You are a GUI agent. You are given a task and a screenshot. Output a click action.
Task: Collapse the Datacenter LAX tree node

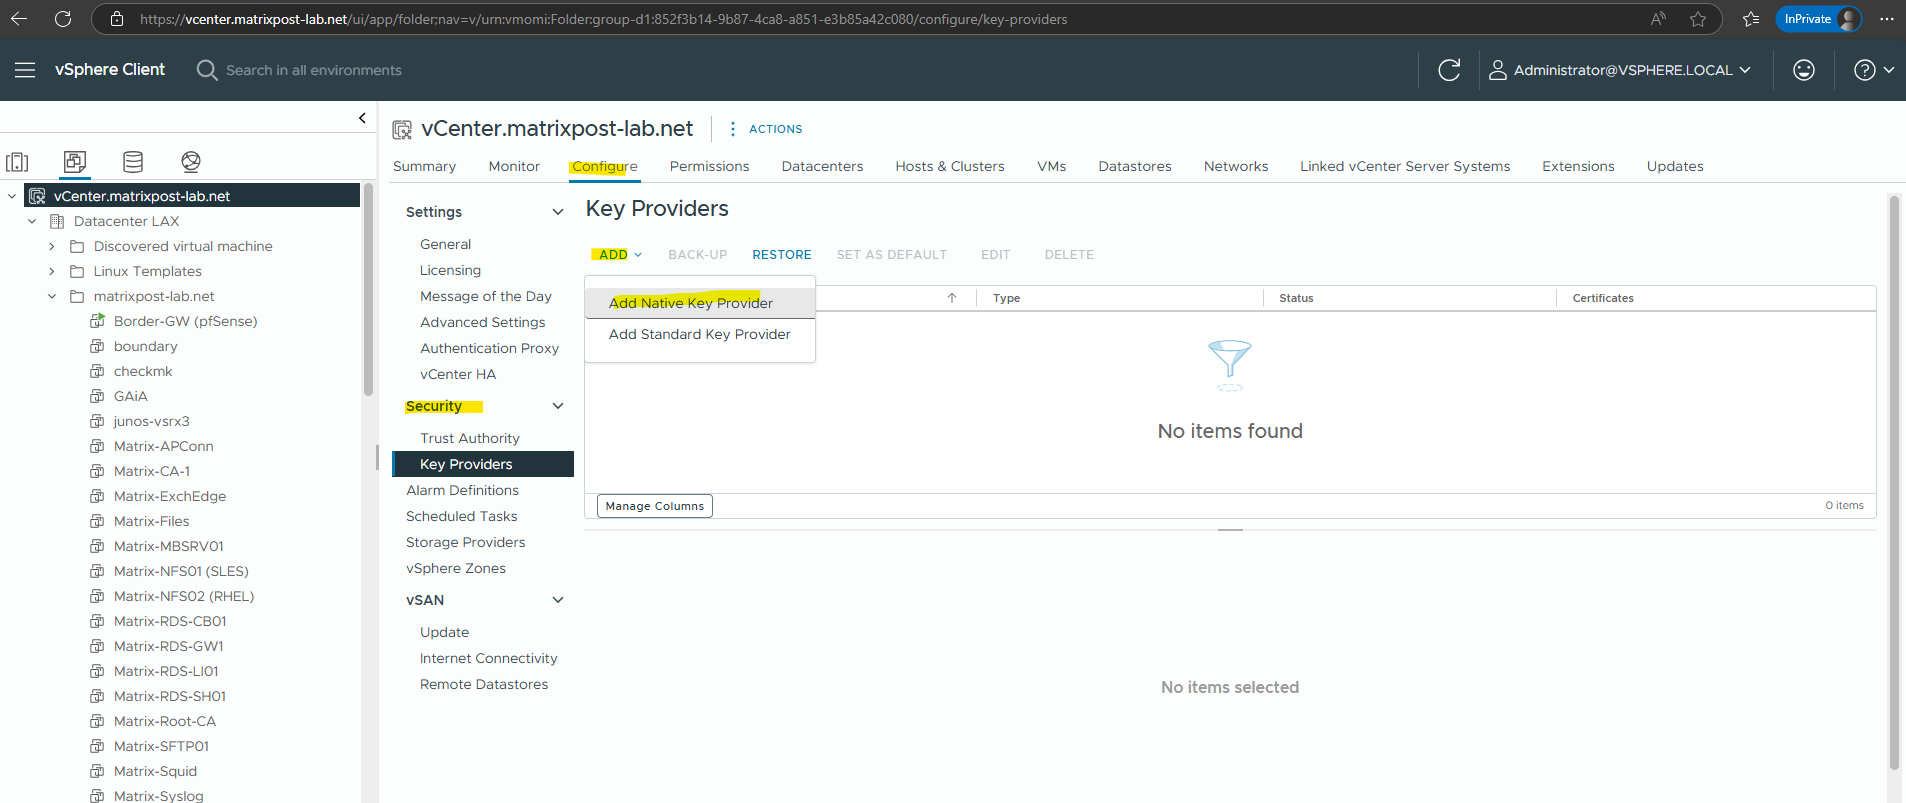(x=32, y=221)
